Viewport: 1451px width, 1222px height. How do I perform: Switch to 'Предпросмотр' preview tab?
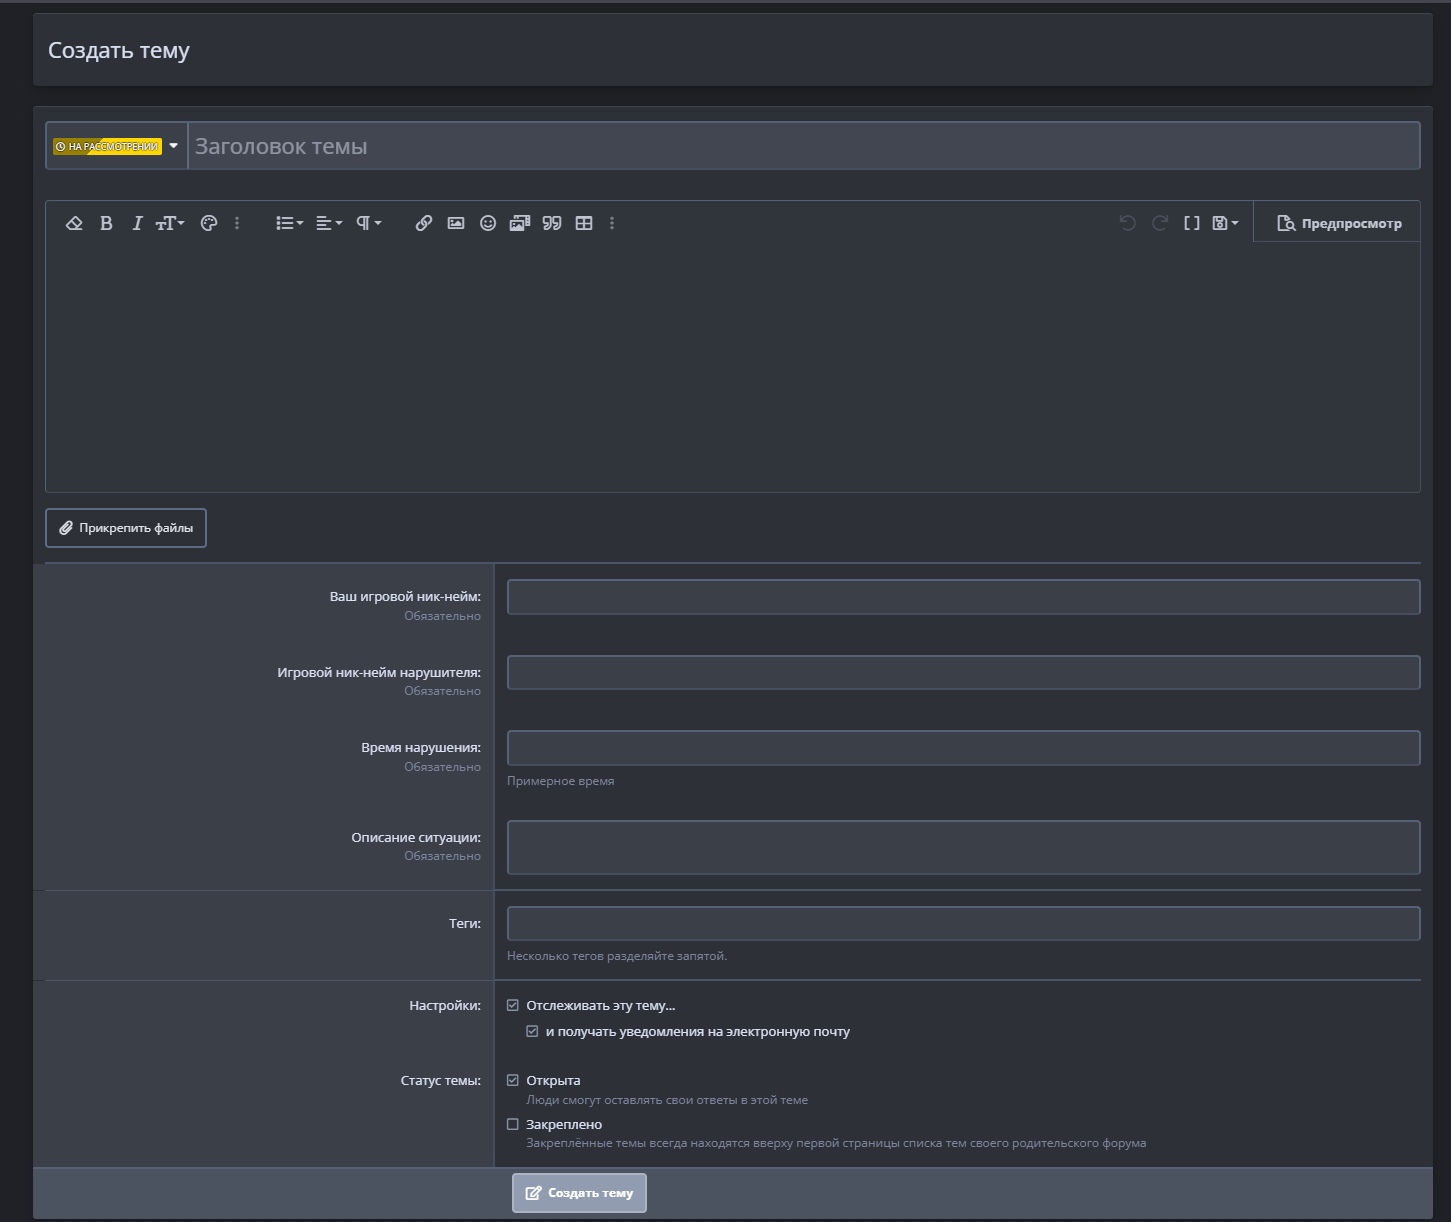pyautogui.click(x=1339, y=223)
